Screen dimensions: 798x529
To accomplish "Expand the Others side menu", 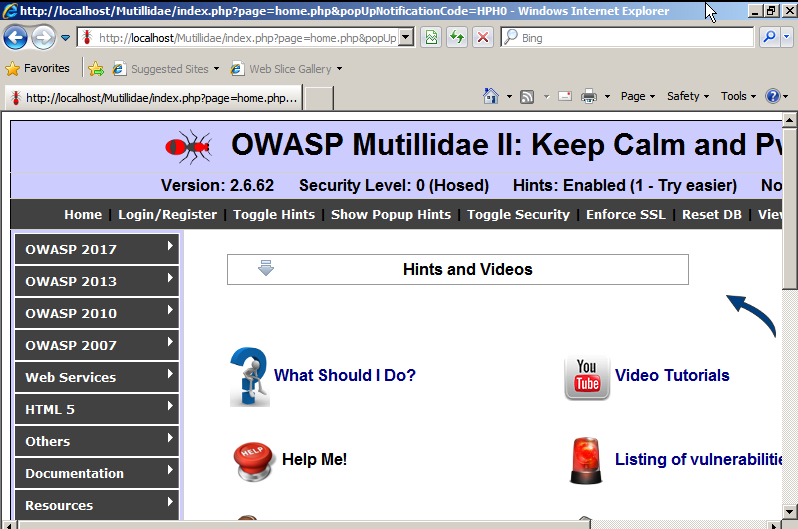I will point(97,441).
